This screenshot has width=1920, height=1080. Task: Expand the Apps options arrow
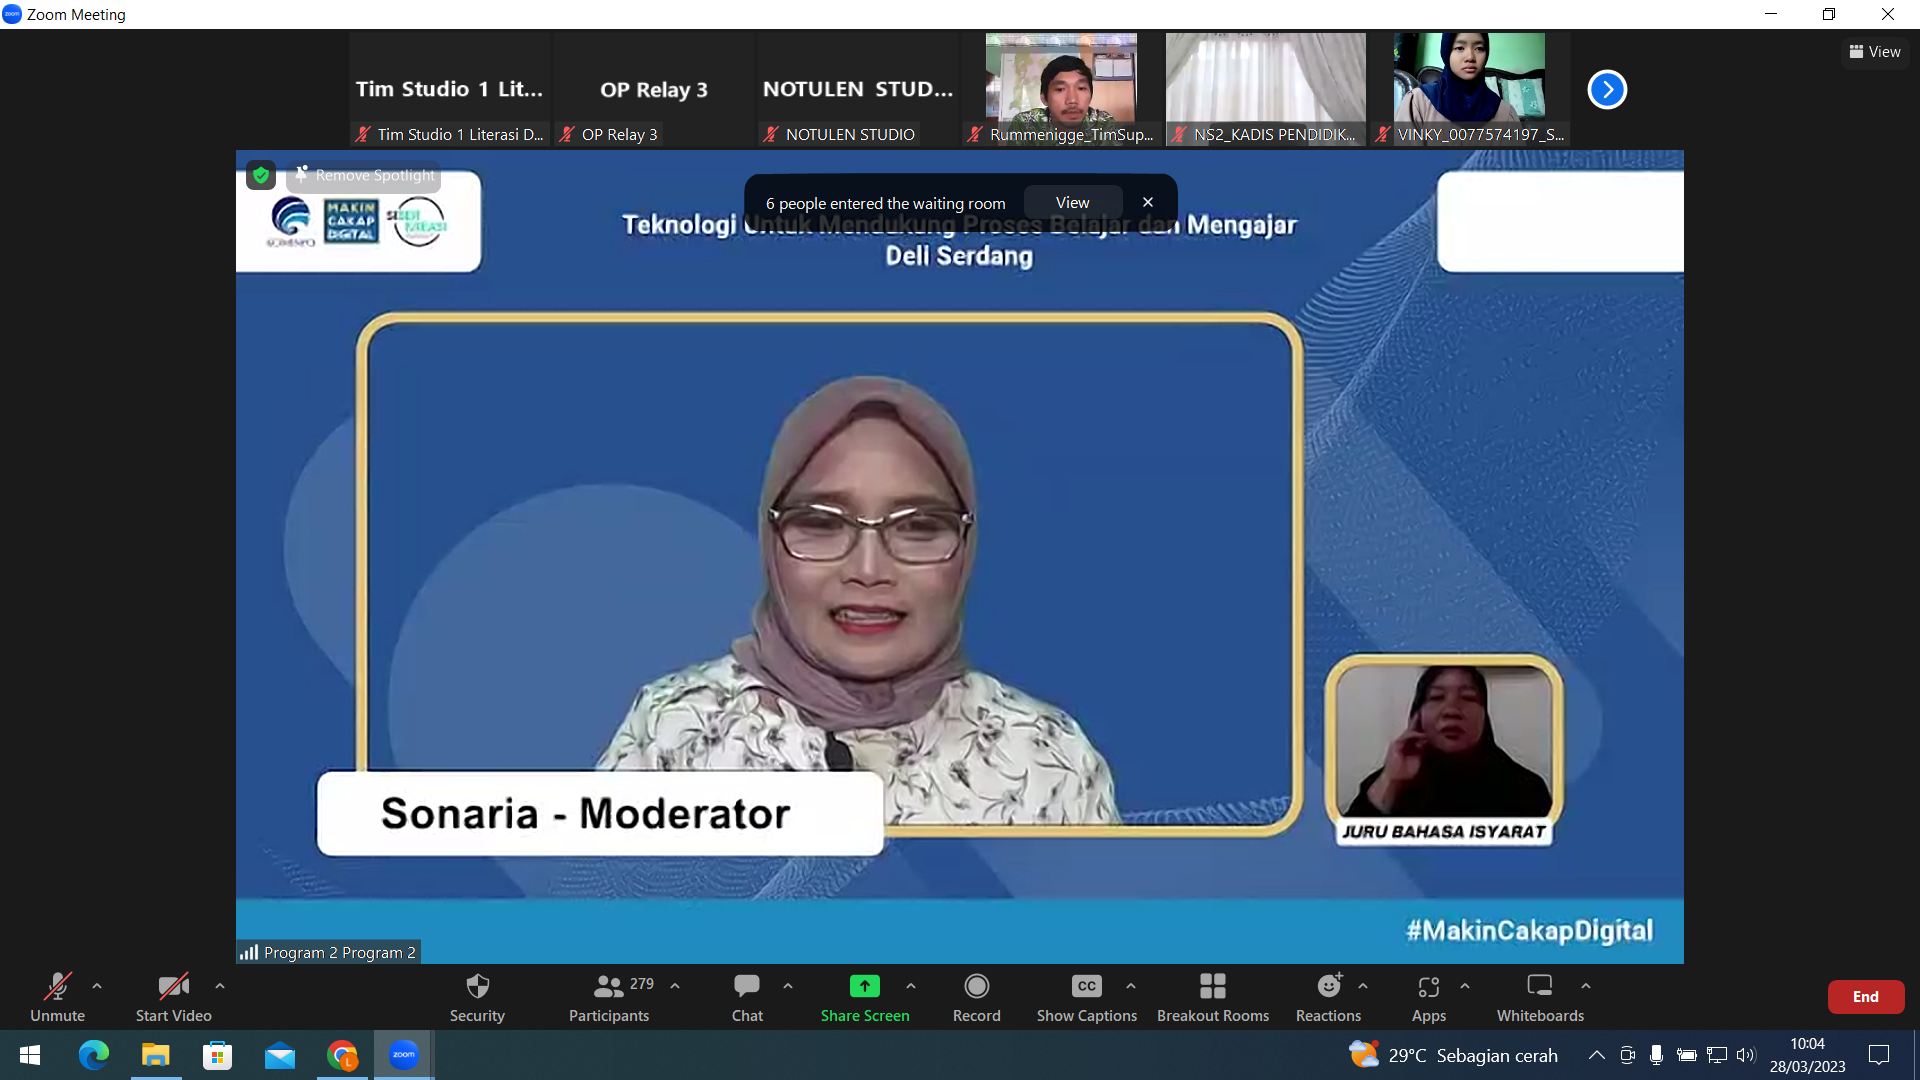point(1465,986)
